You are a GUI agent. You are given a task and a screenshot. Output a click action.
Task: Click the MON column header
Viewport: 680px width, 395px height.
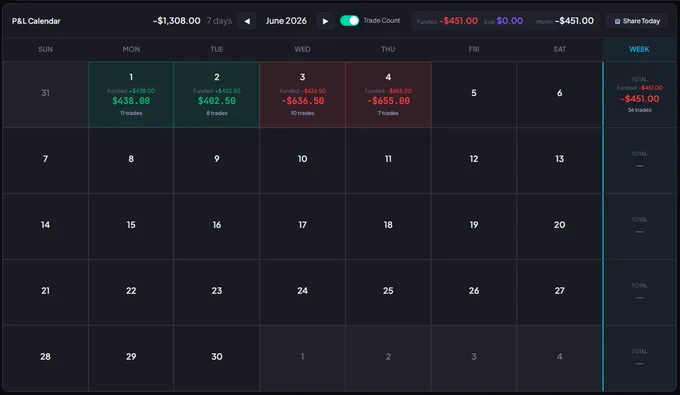click(x=131, y=49)
